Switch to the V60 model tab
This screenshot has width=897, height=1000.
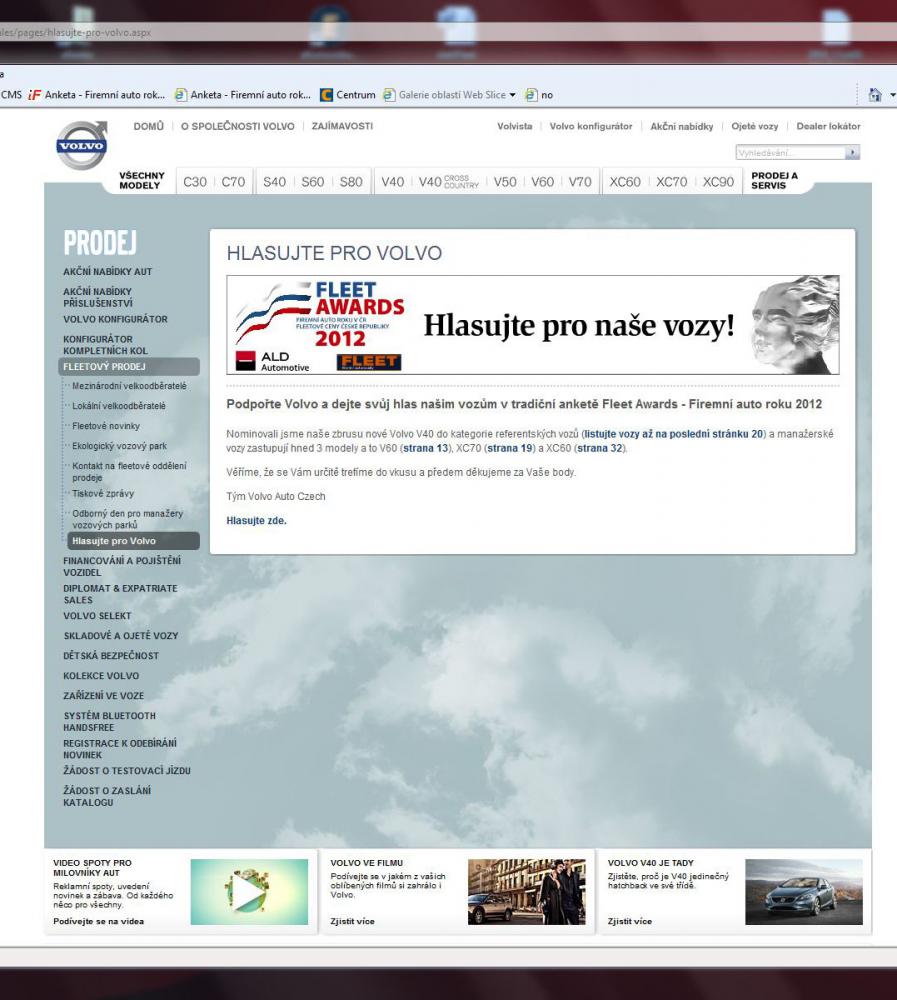click(x=542, y=182)
